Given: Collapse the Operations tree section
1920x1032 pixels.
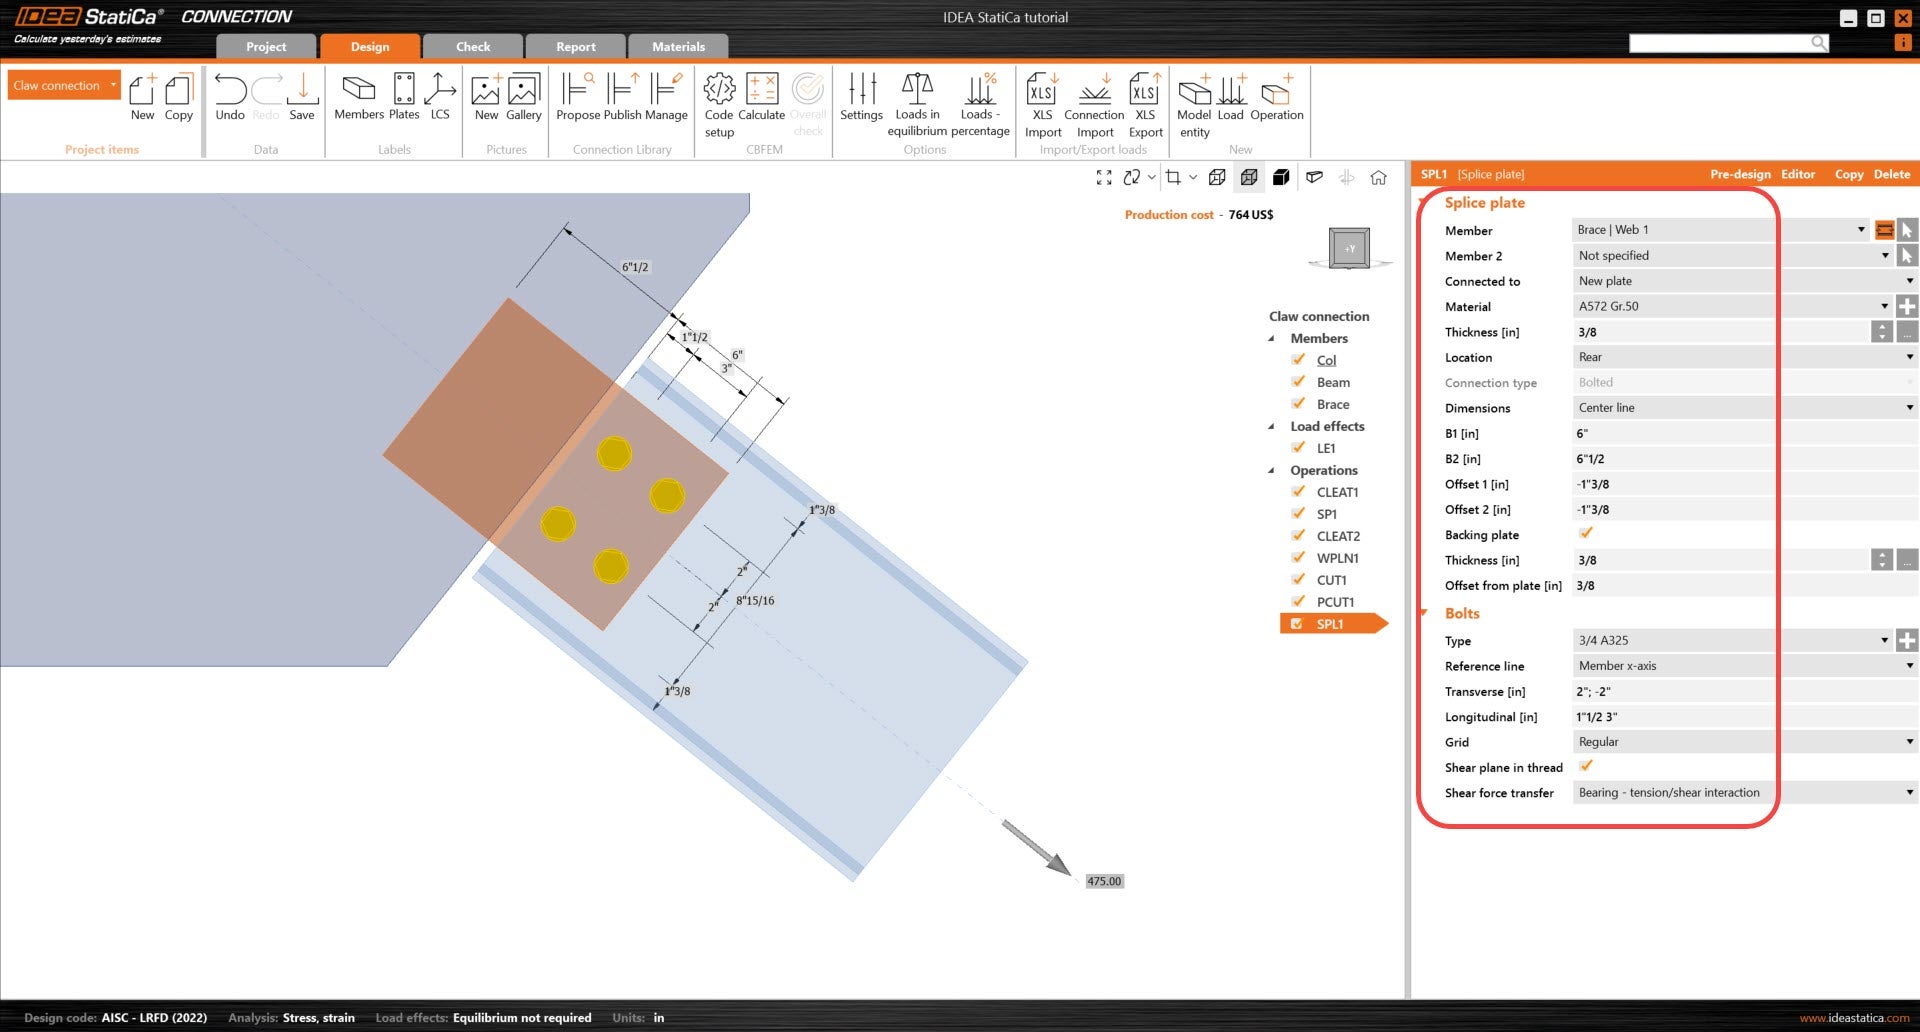Looking at the screenshot, I should coord(1272,470).
